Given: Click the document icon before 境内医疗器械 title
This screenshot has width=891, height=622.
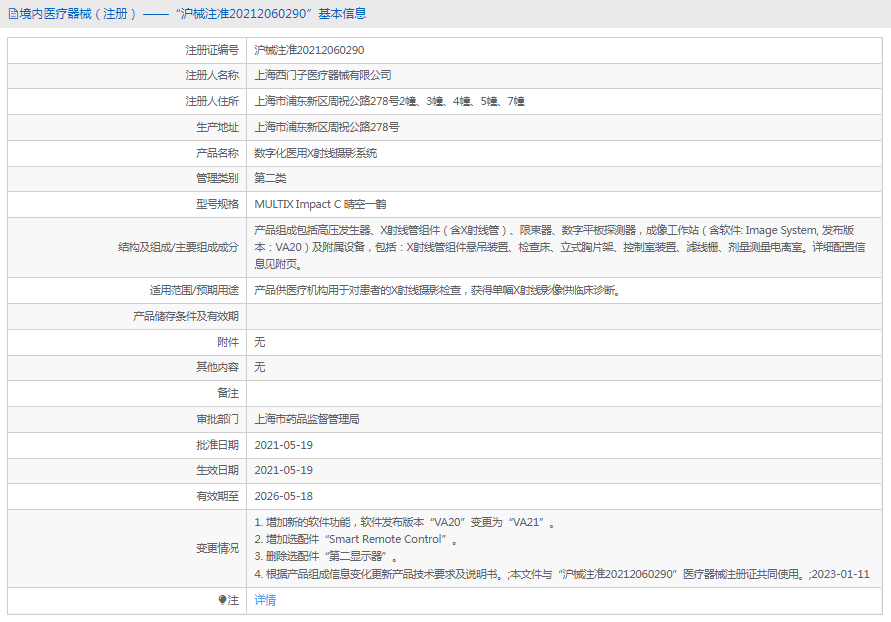Looking at the screenshot, I should pos(13,14).
